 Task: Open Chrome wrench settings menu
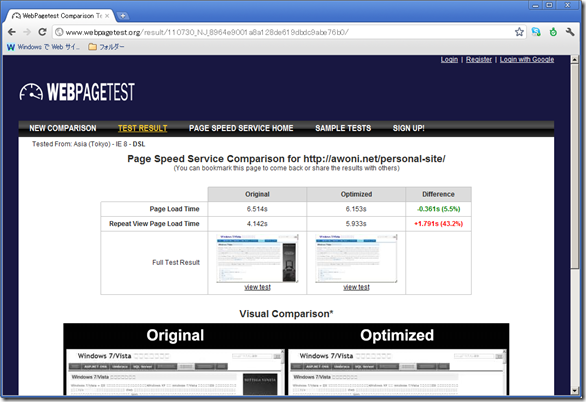[x=570, y=32]
